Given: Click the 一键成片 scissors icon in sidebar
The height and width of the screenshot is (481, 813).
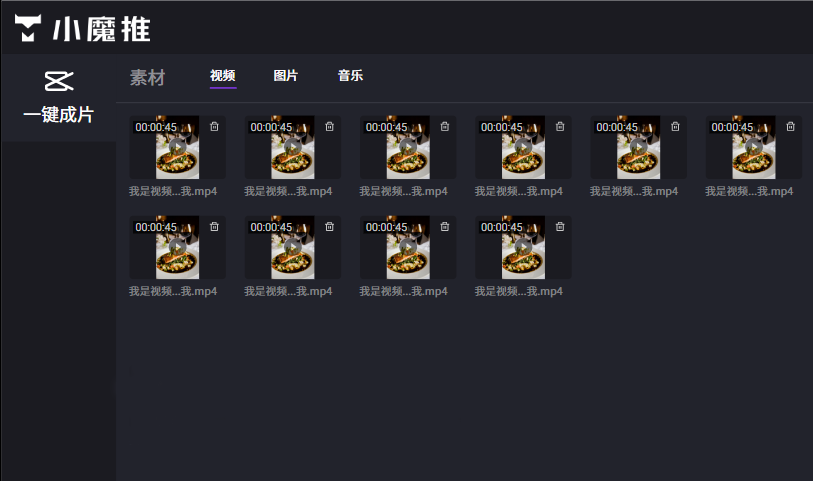Looking at the screenshot, I should click(x=58, y=81).
